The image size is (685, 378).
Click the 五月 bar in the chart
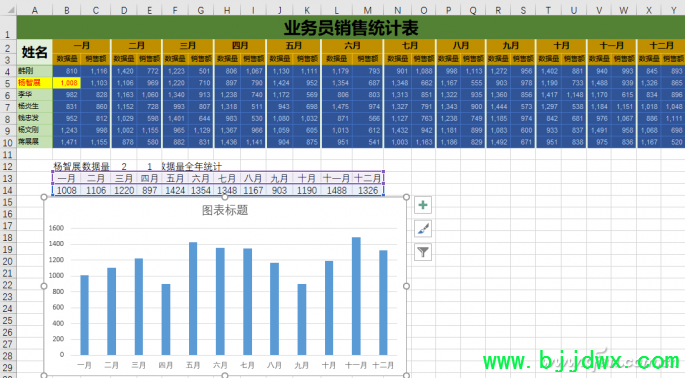tap(193, 298)
